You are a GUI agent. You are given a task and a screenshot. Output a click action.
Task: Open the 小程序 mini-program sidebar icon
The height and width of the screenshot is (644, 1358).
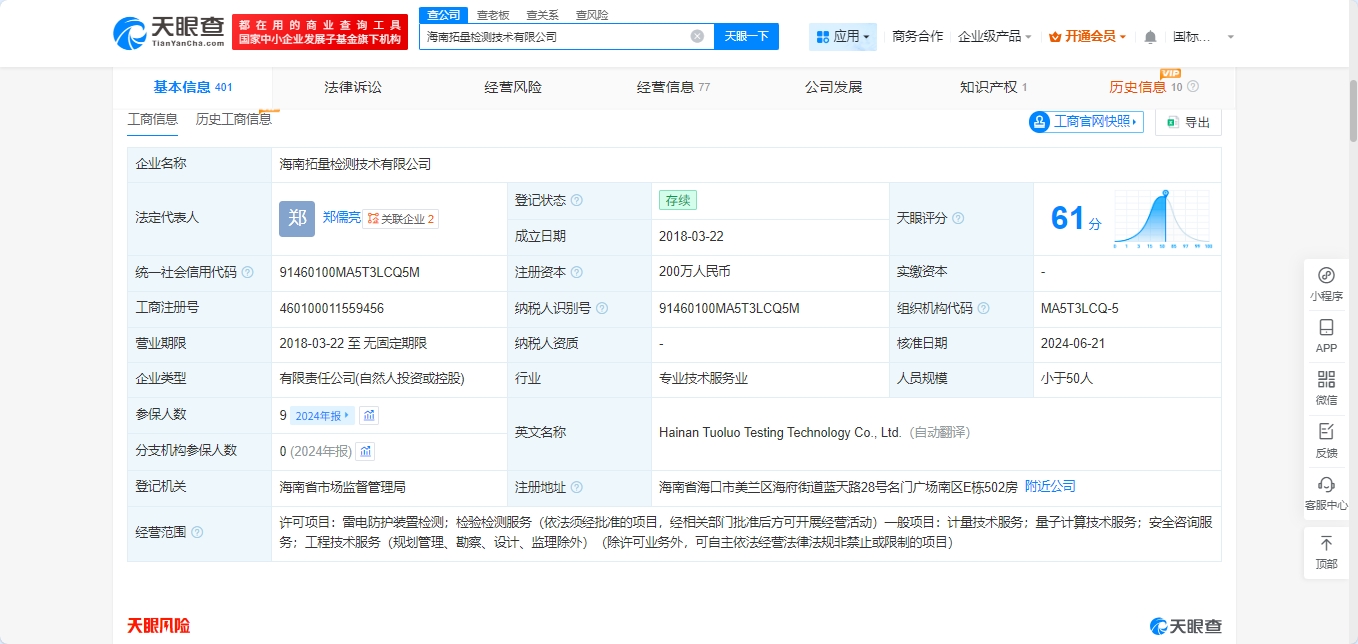(x=1326, y=284)
